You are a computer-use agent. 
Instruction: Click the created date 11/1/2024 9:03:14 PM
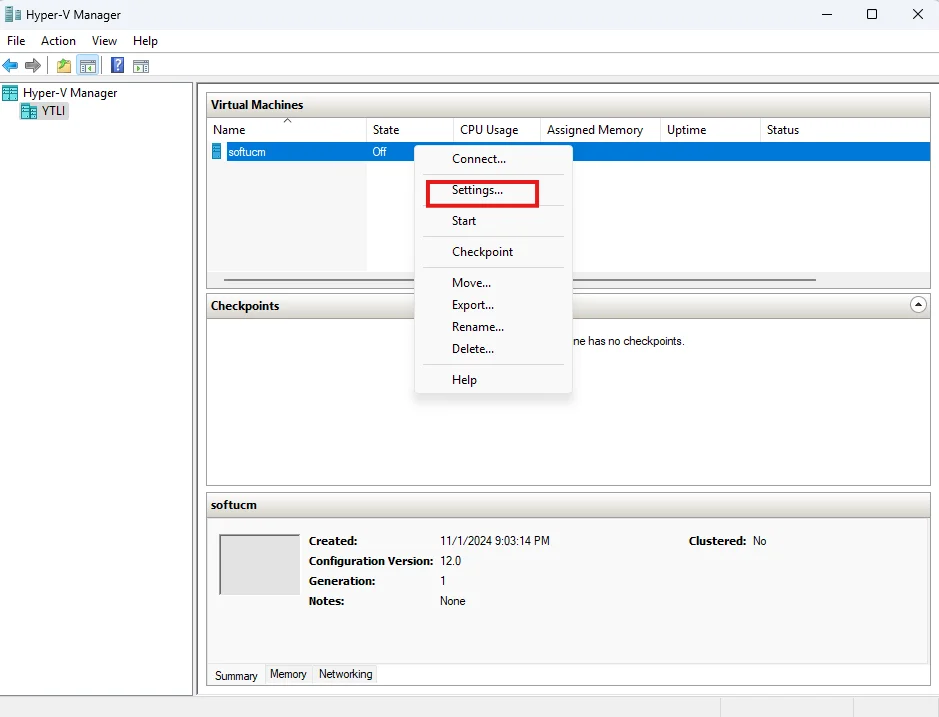(495, 541)
